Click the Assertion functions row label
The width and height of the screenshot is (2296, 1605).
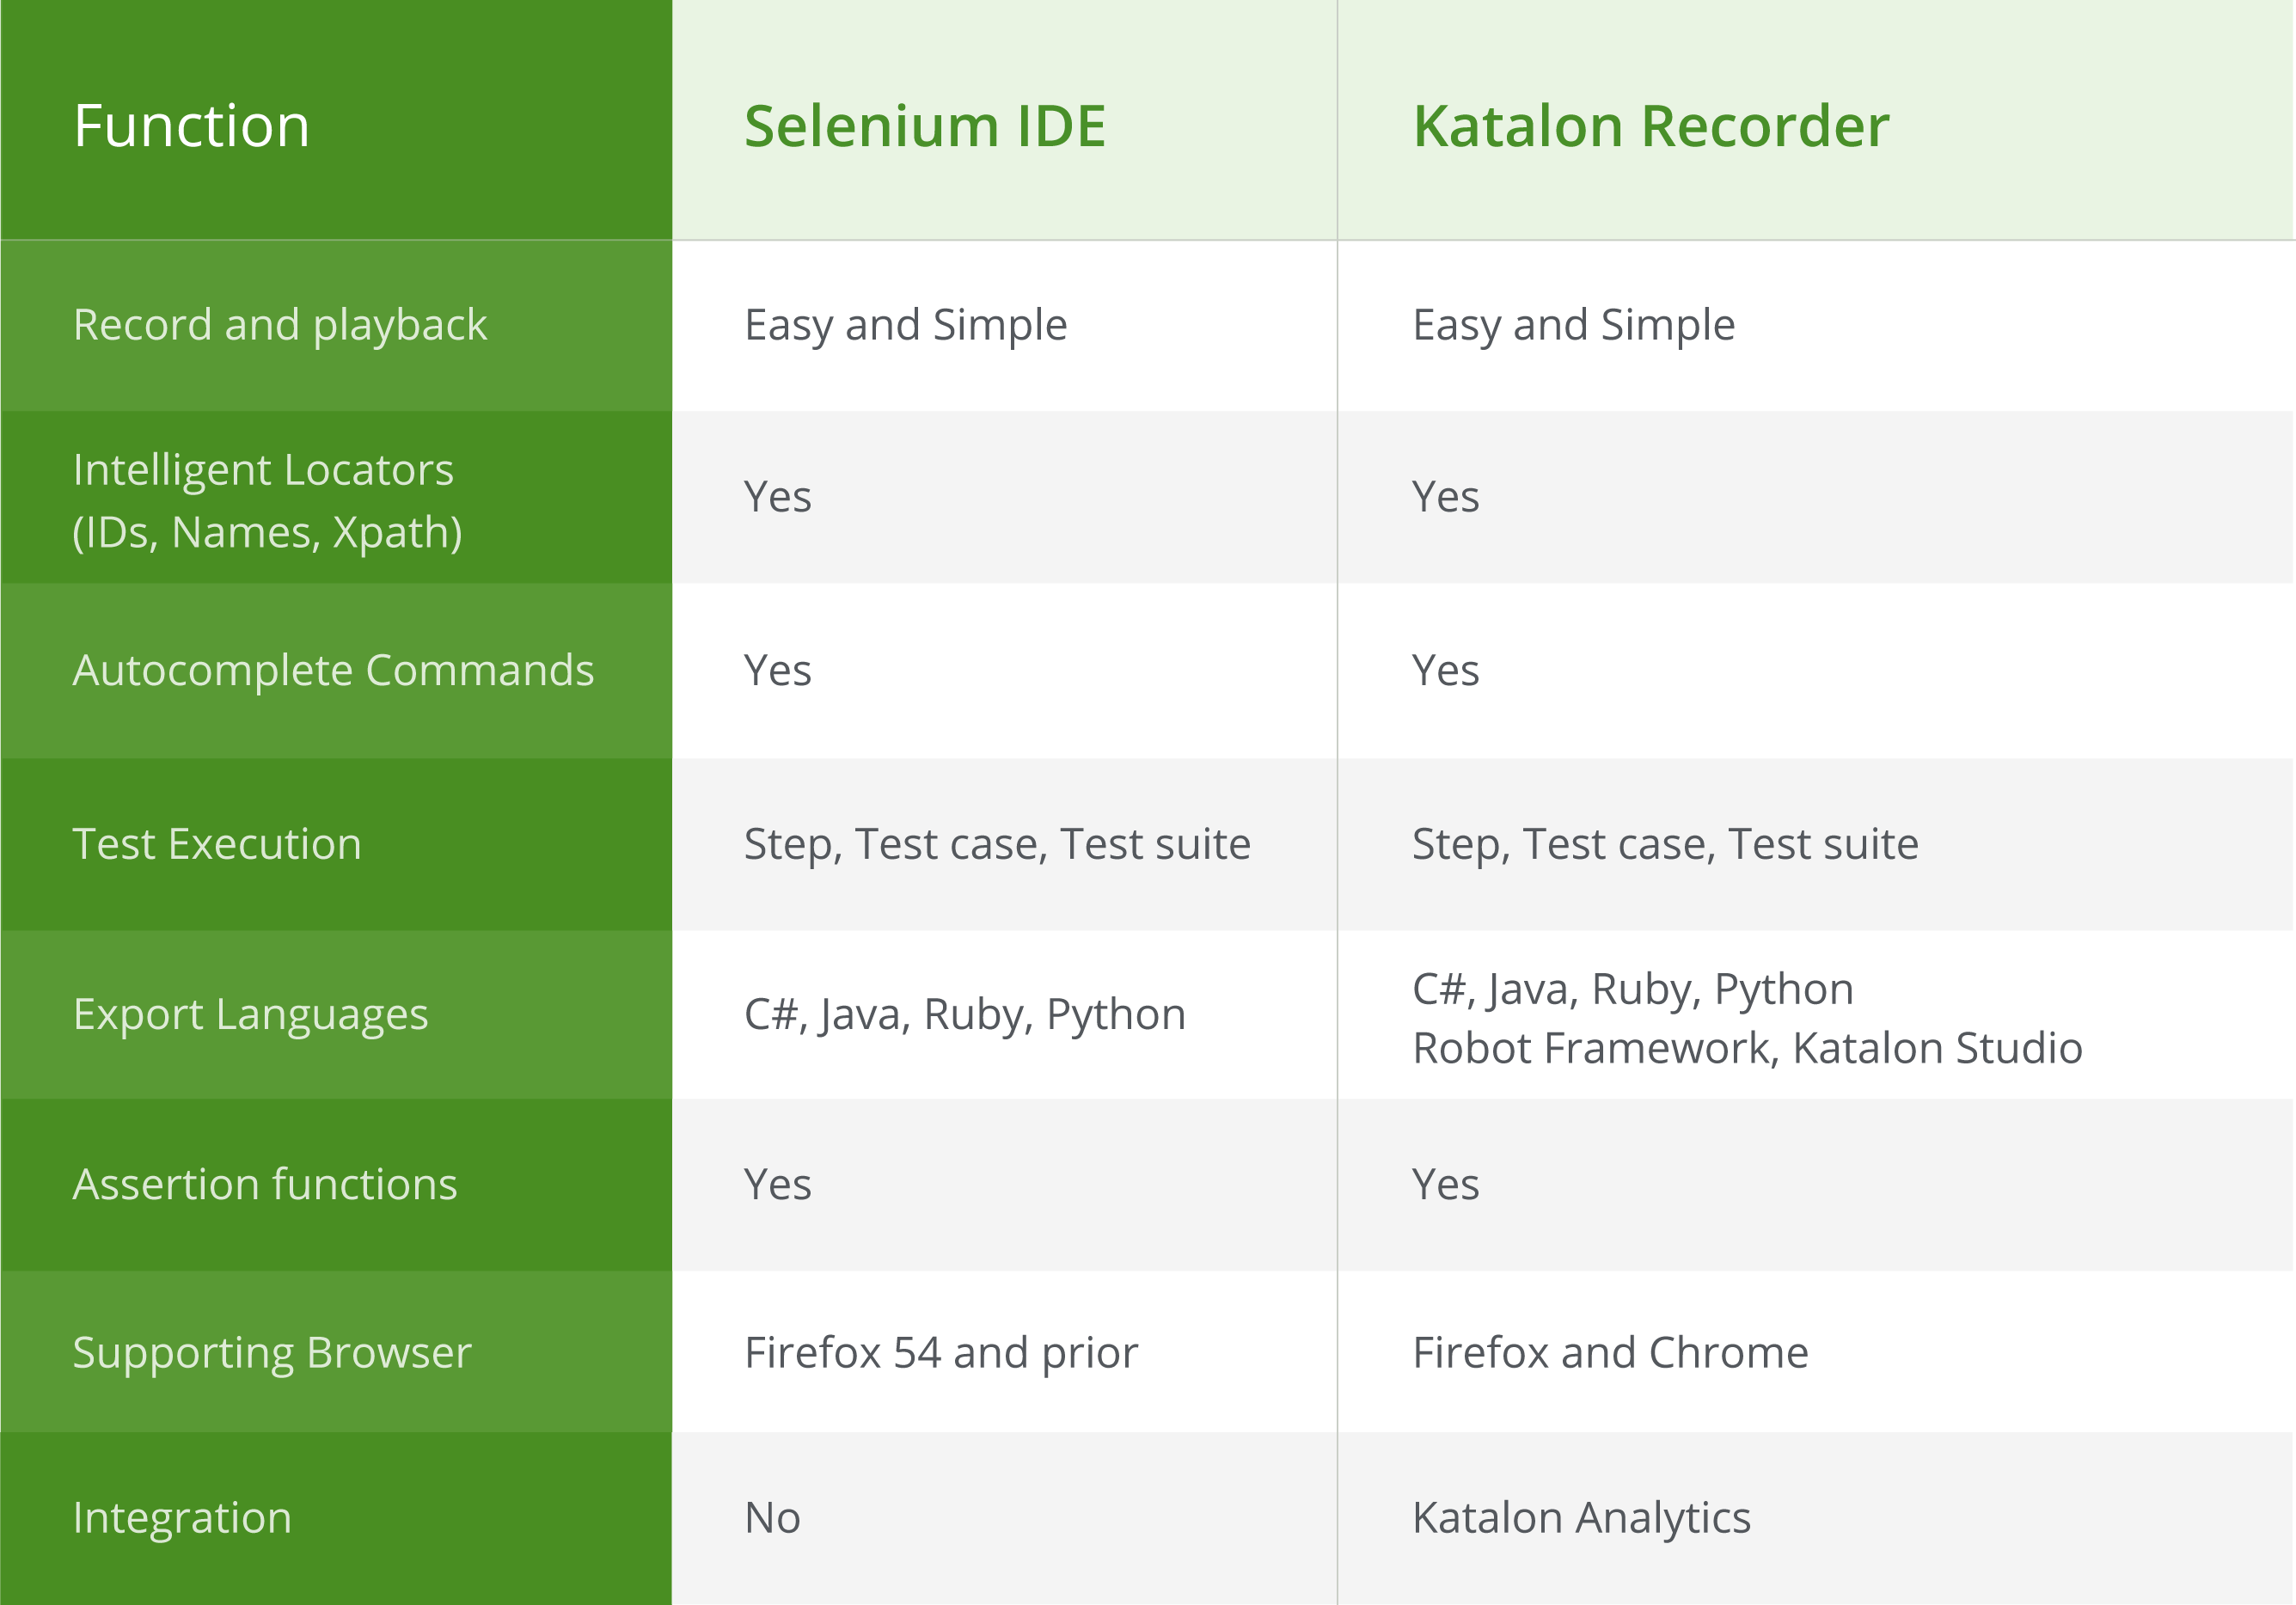[265, 1184]
